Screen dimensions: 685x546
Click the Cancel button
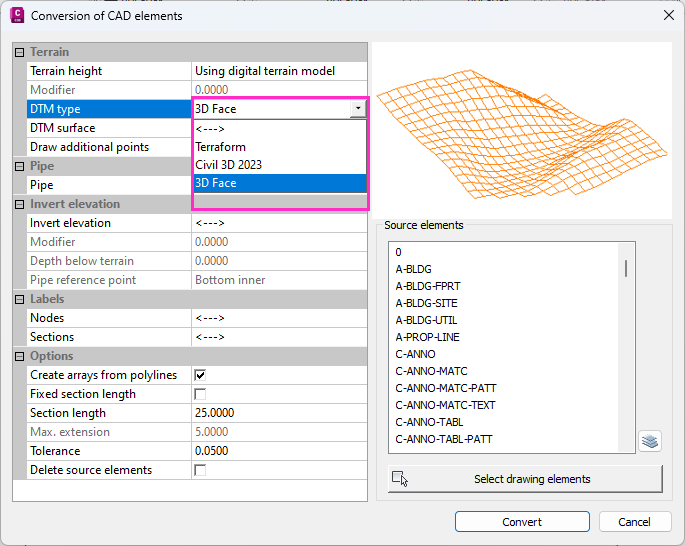point(634,522)
